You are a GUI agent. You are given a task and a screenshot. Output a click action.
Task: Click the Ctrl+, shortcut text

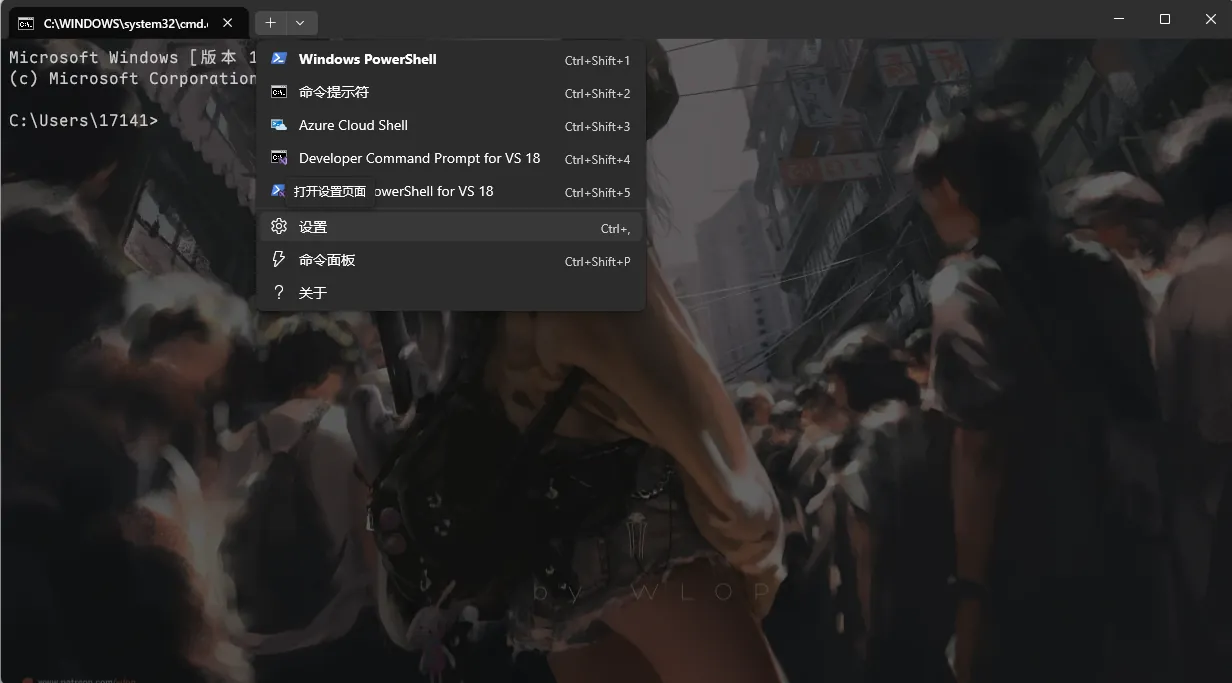click(615, 228)
